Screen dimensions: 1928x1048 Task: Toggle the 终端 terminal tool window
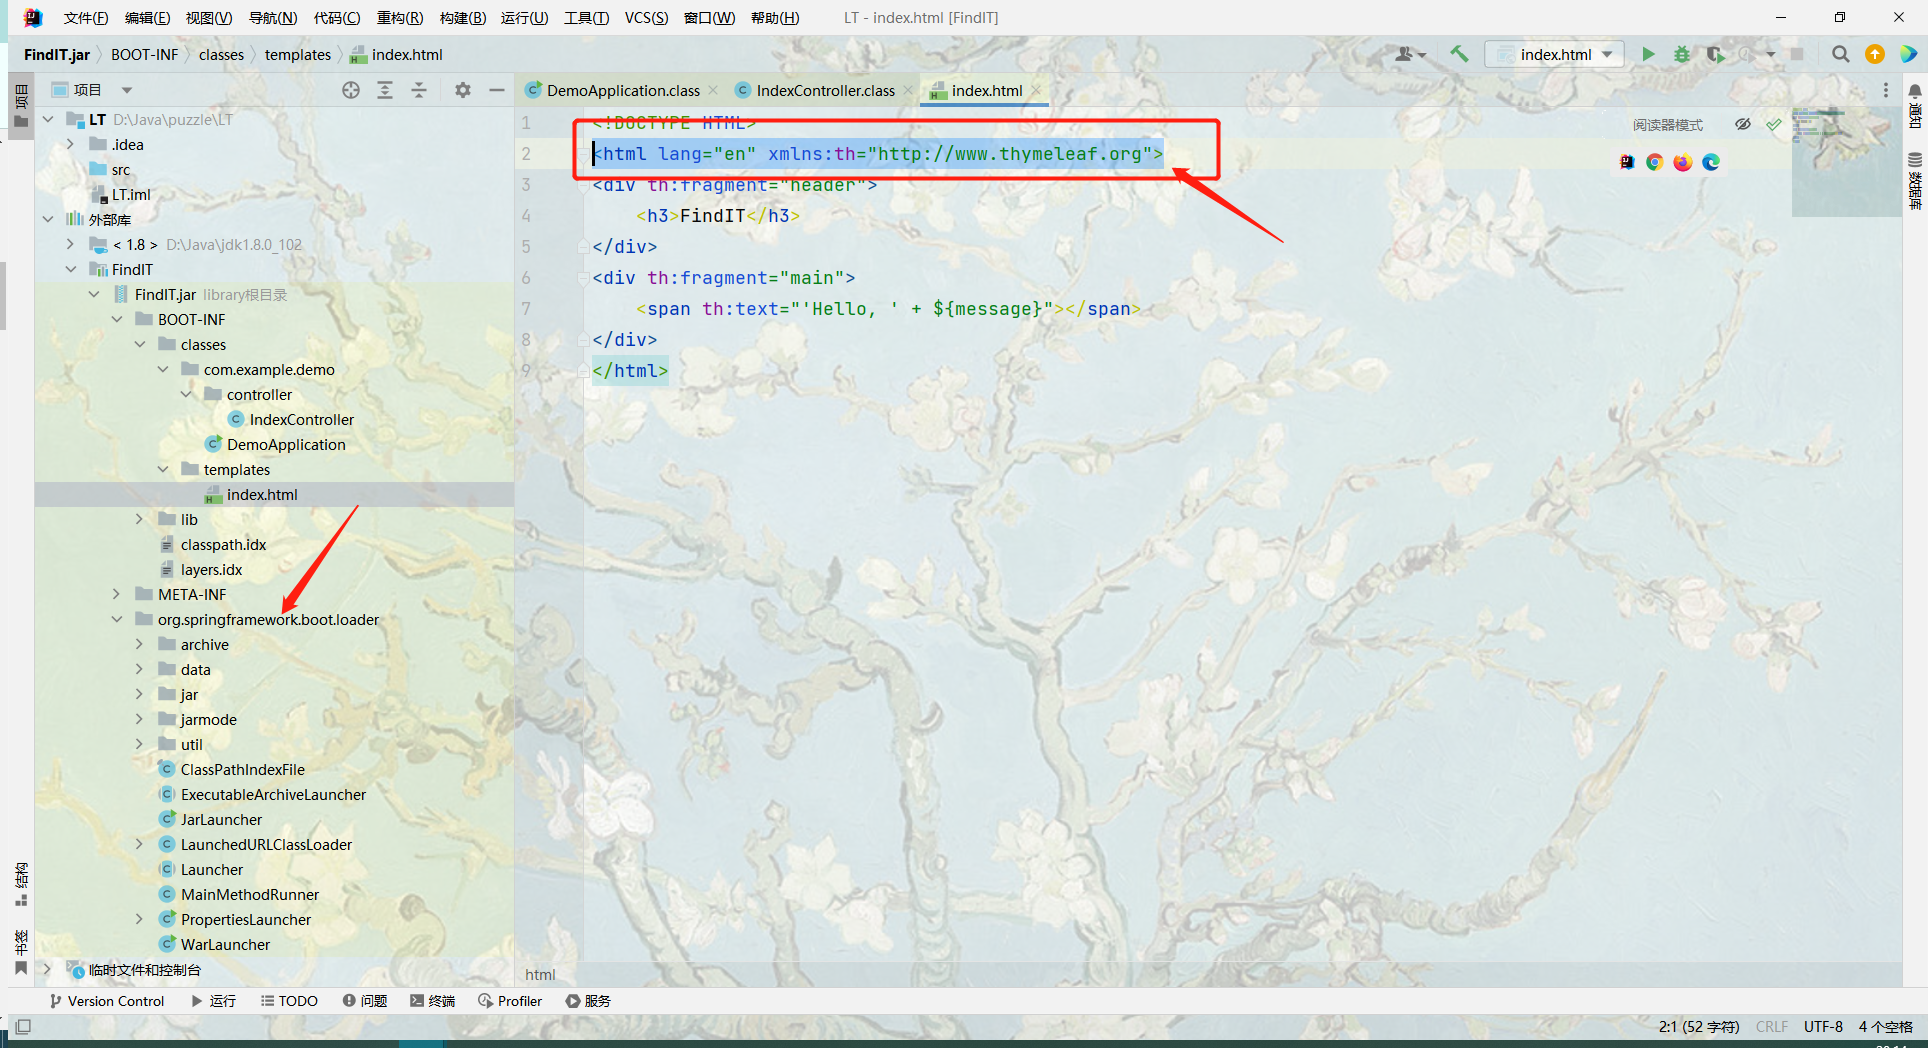pos(432,1001)
